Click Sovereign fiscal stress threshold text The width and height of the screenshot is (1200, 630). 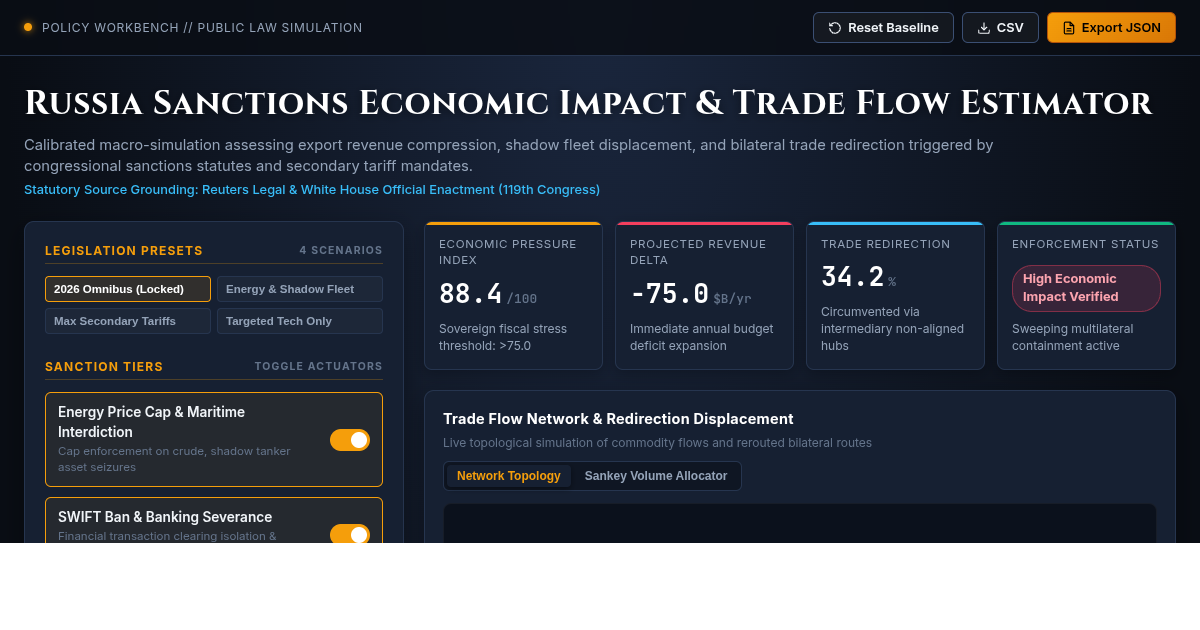503,337
